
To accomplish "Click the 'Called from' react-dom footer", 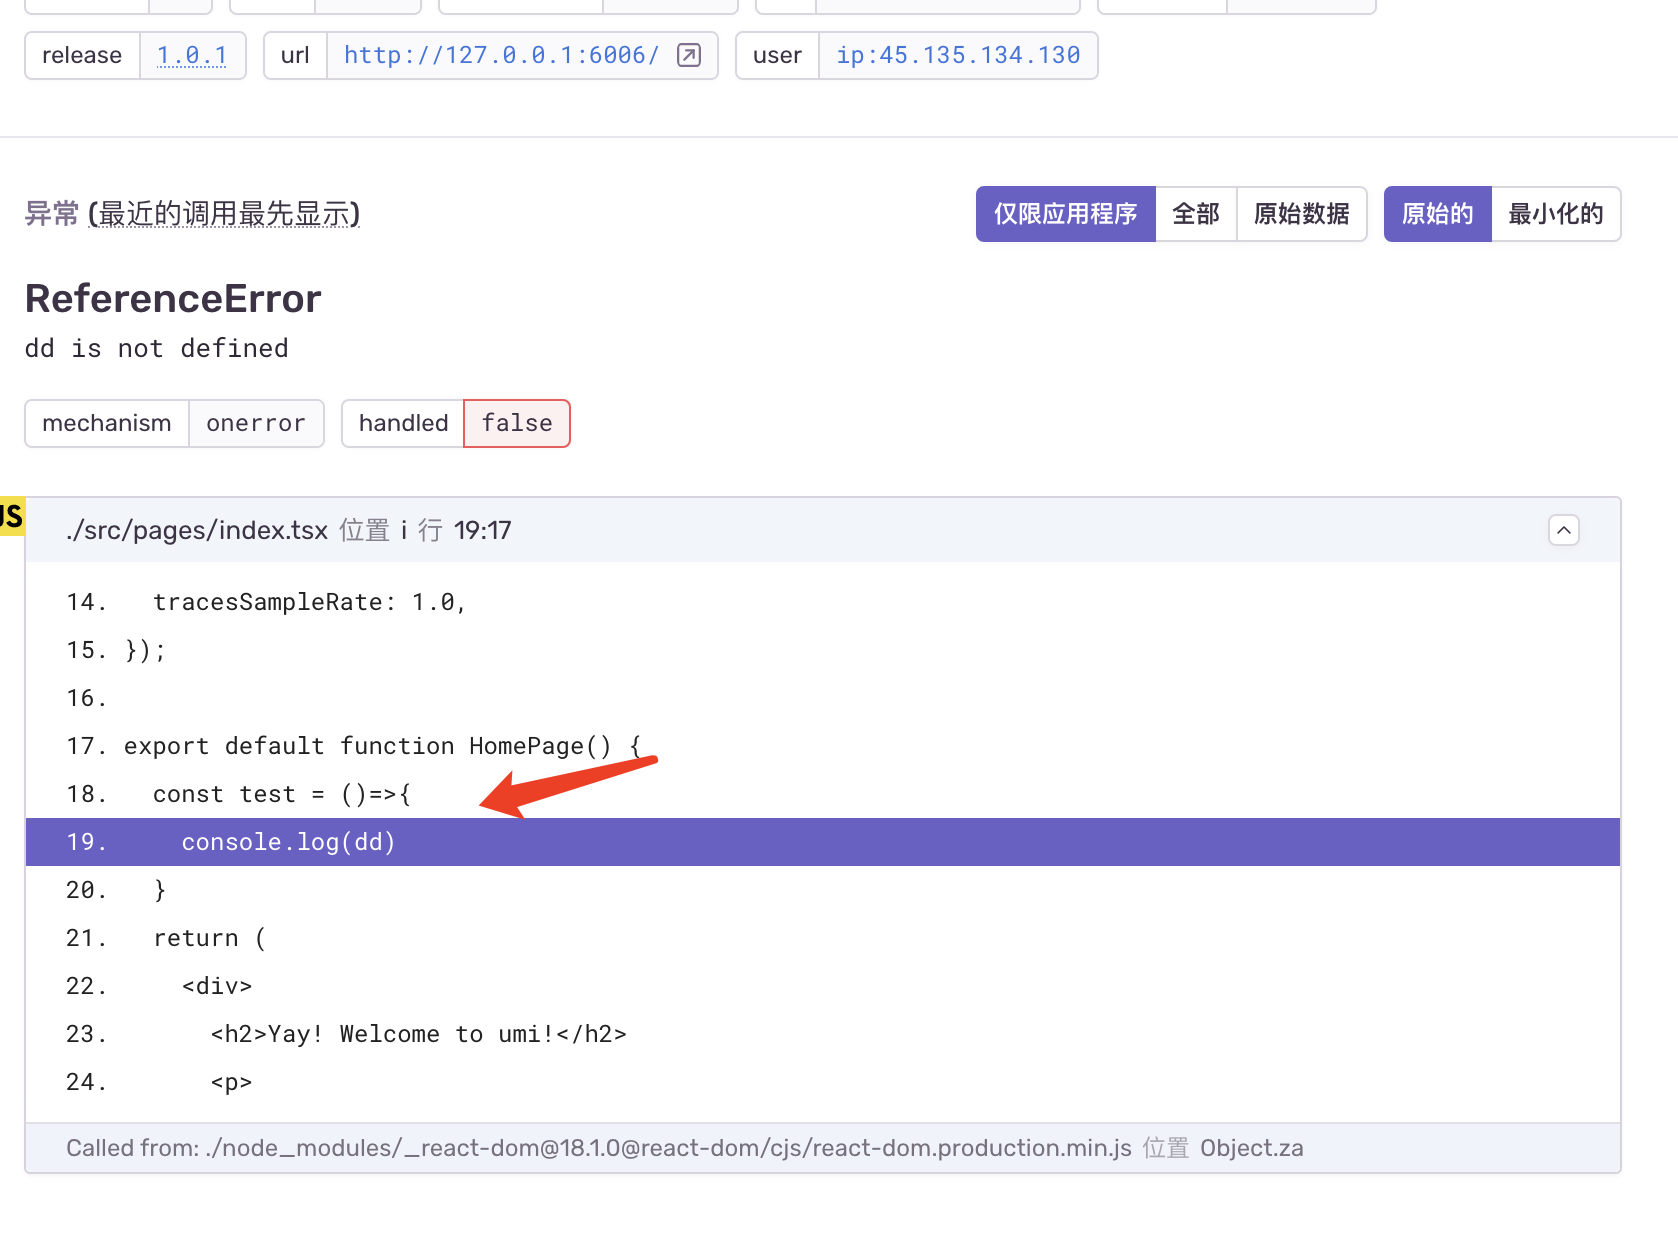I will point(823,1148).
